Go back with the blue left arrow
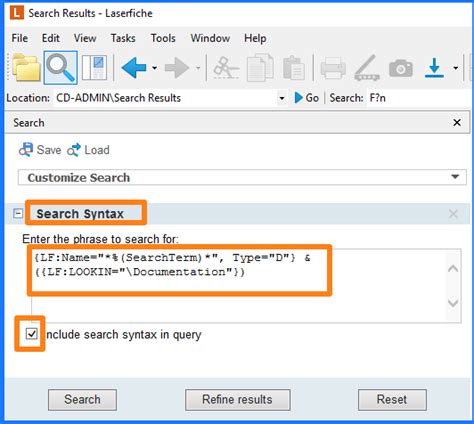The height and width of the screenshot is (424, 474). coord(134,68)
